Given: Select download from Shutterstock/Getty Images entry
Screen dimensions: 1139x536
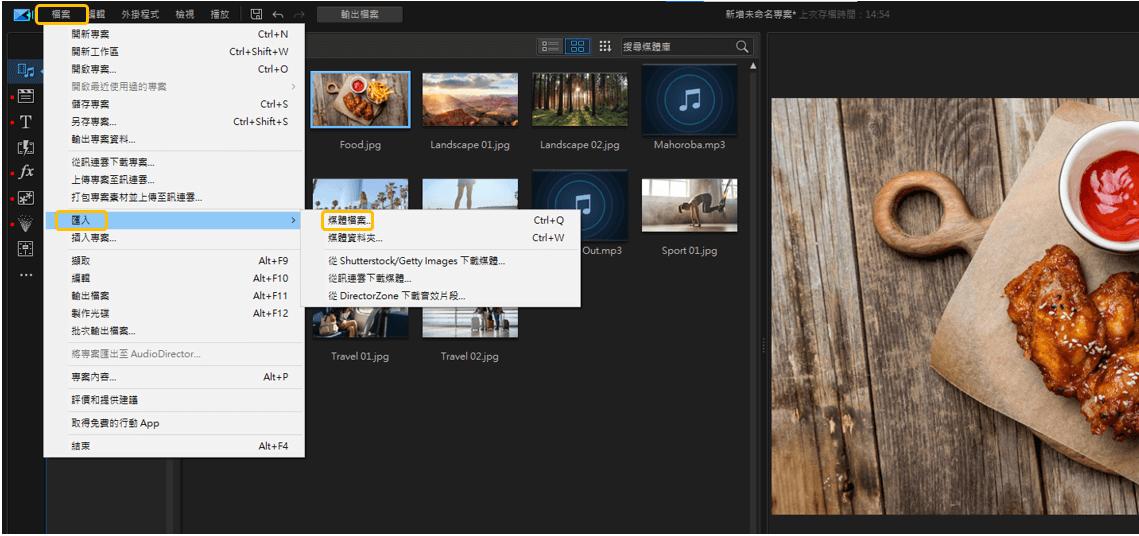Looking at the screenshot, I should coord(440,261).
